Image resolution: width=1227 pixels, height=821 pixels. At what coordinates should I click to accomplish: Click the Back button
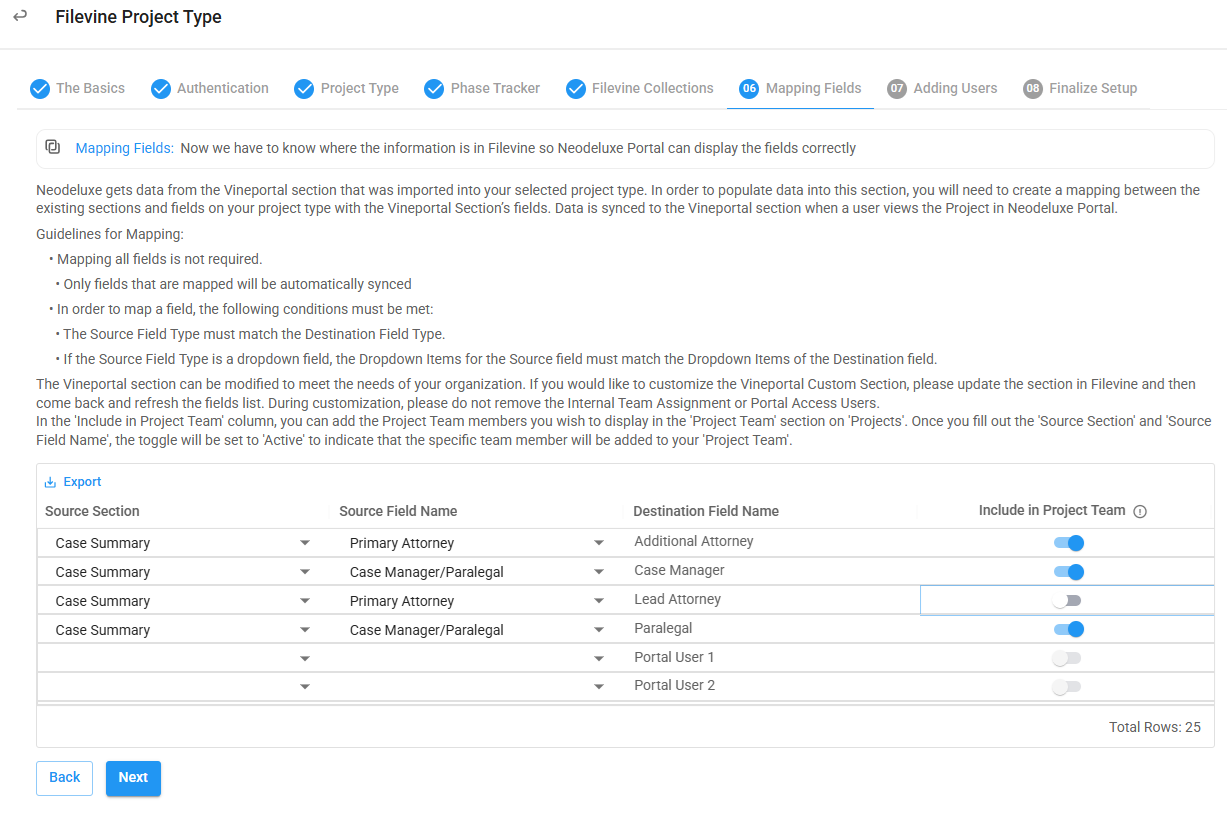click(65, 778)
